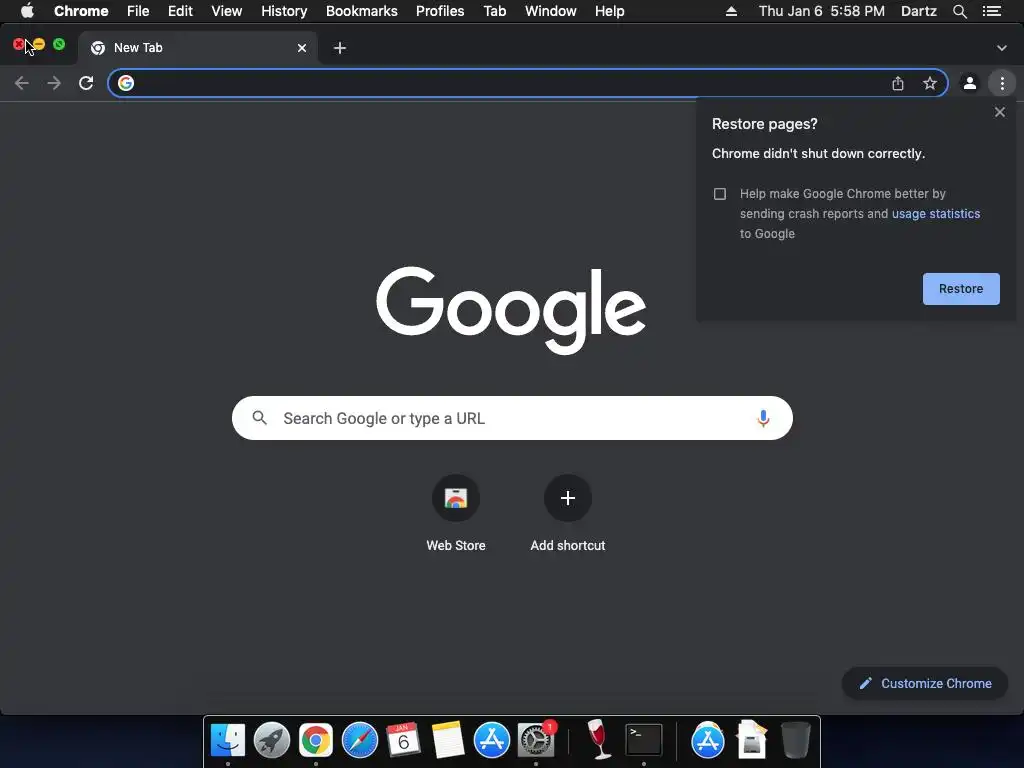Open the Help menu
Viewport: 1024px width, 768px height.
[609, 11]
